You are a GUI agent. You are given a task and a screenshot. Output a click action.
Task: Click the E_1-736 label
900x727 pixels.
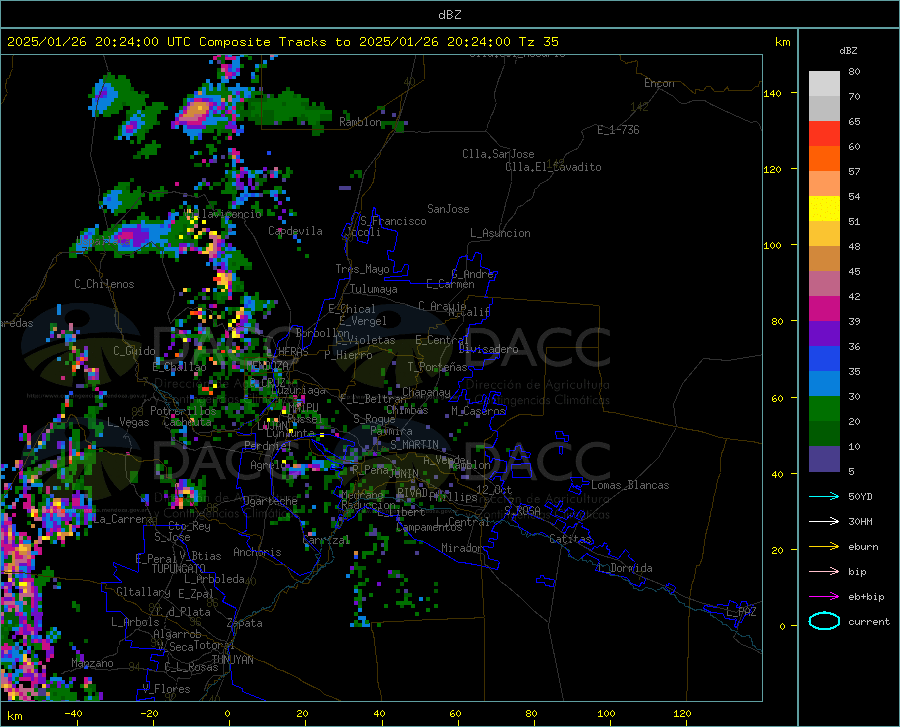pyautogui.click(x=618, y=130)
